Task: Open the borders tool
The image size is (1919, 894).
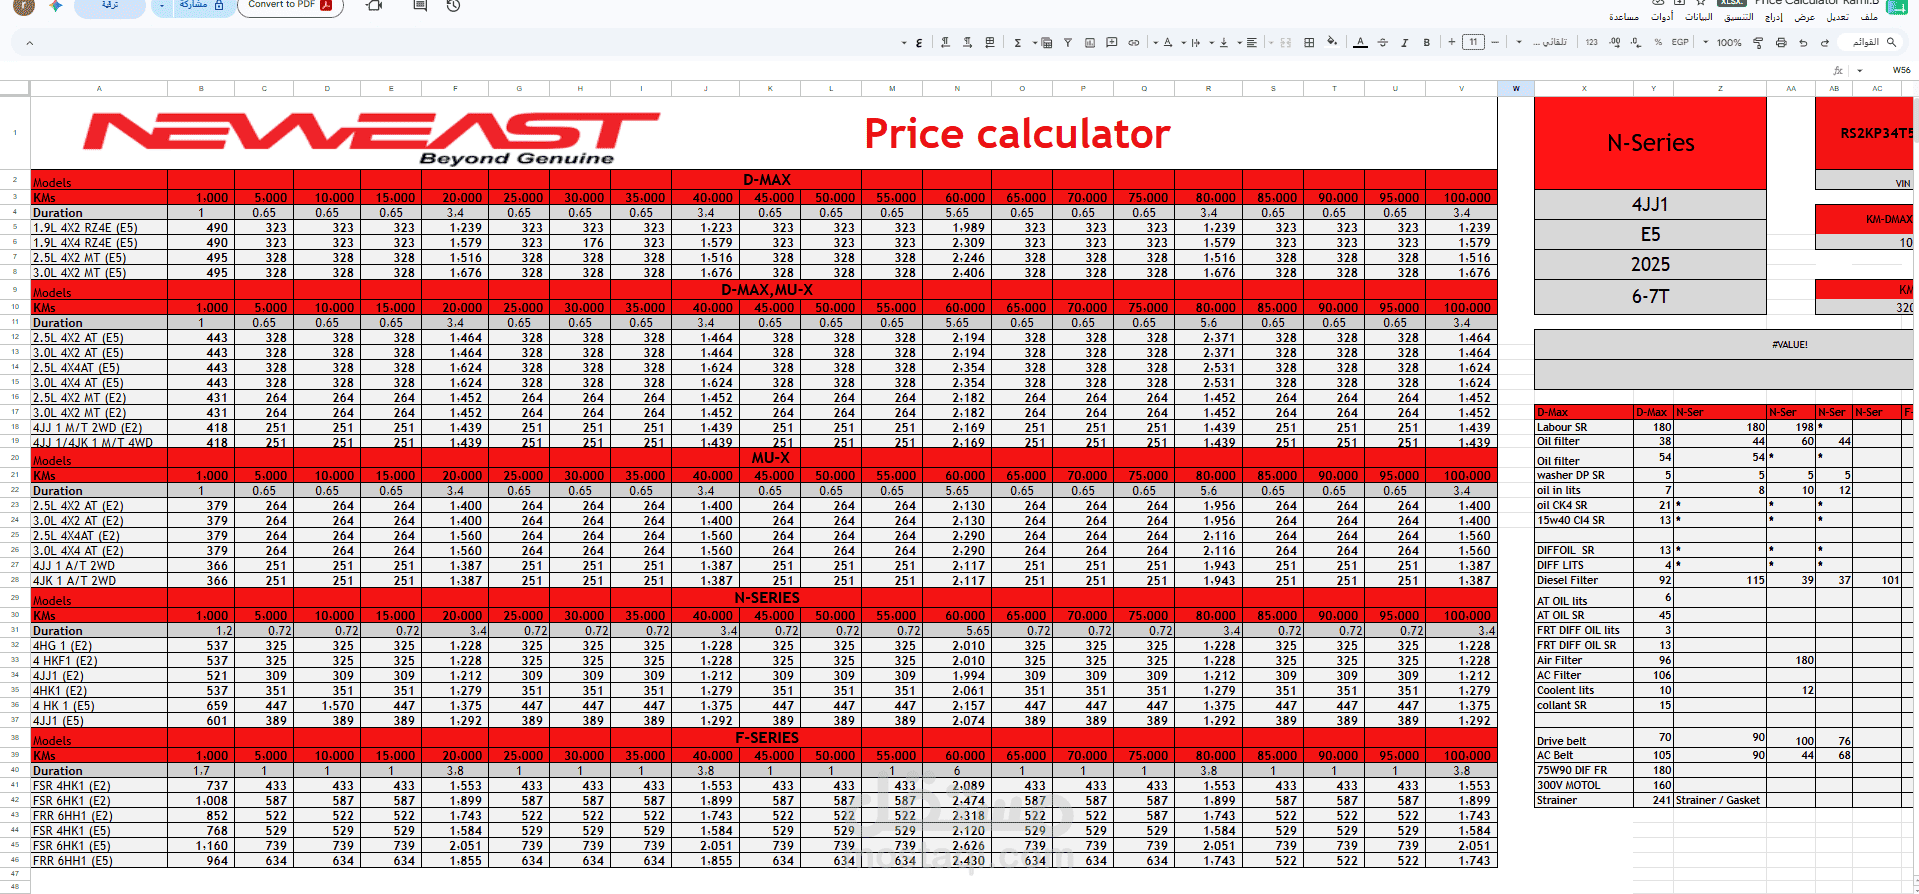Action: (x=1309, y=43)
